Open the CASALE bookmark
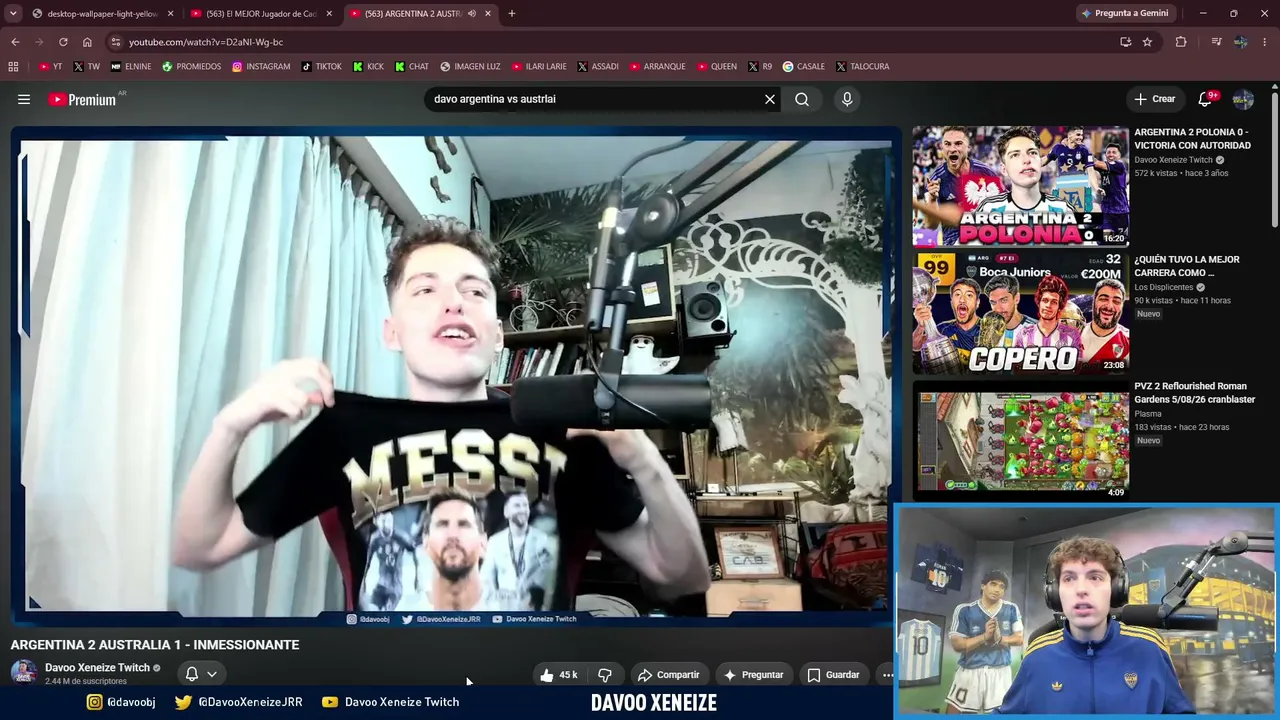 pos(804,67)
